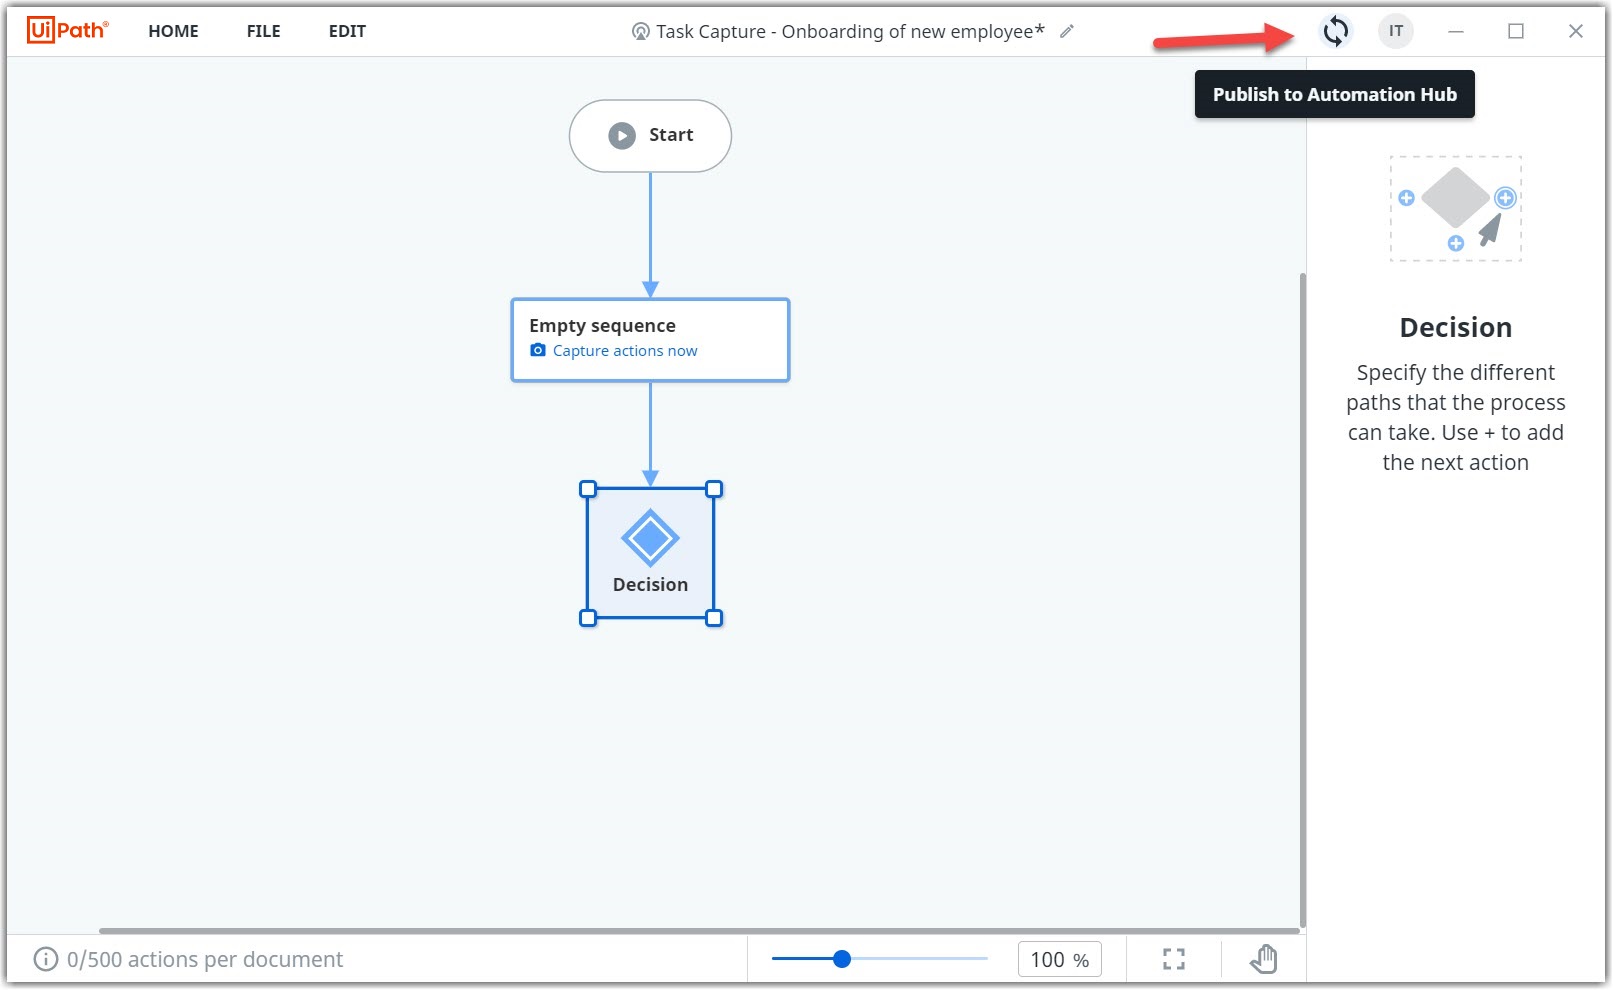The image size is (1613, 990).
Task: Click the 100% zoom input field
Action: point(1058,959)
